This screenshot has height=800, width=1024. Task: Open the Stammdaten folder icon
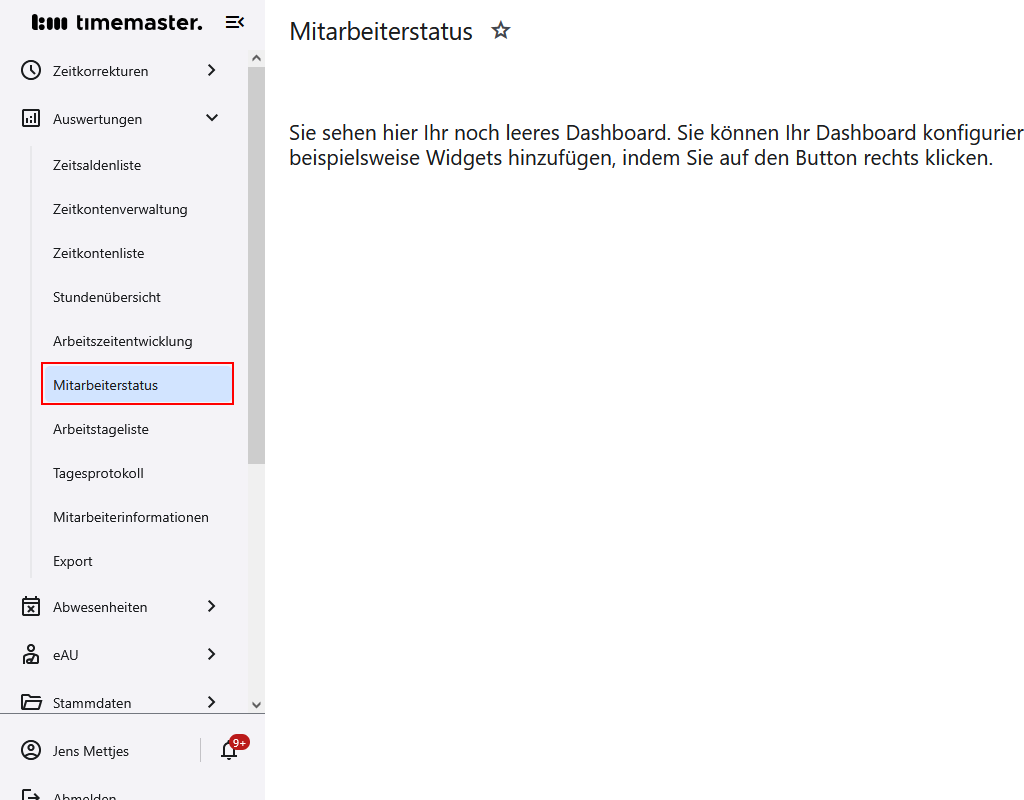point(29,702)
